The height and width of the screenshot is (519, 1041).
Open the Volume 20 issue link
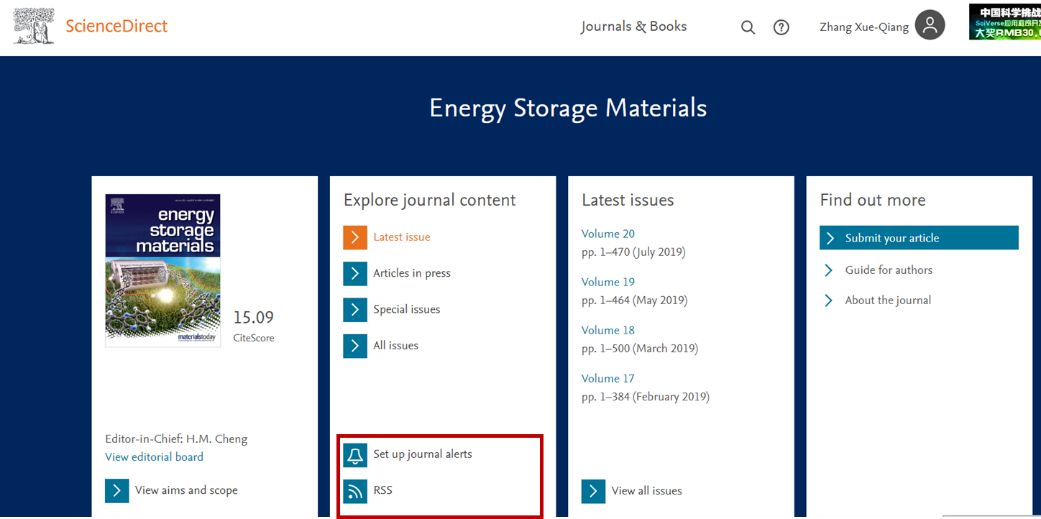coord(608,234)
